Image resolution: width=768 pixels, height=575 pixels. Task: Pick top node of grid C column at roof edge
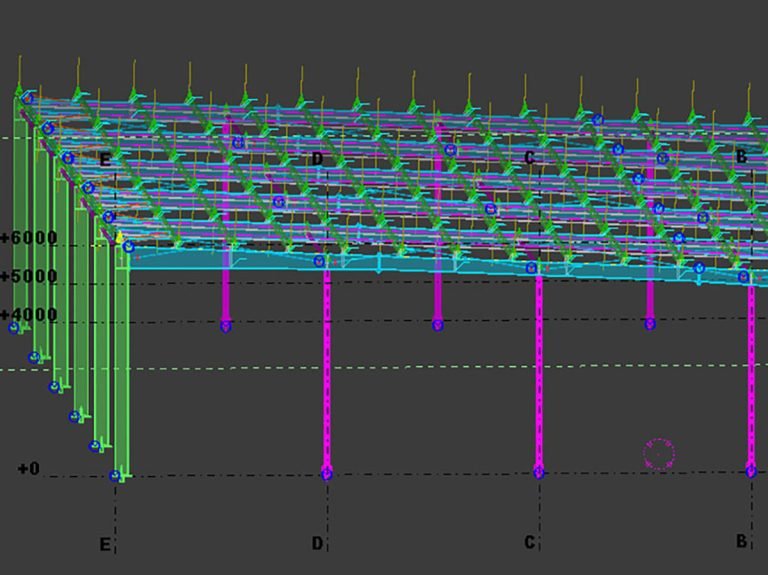[x=531, y=268]
